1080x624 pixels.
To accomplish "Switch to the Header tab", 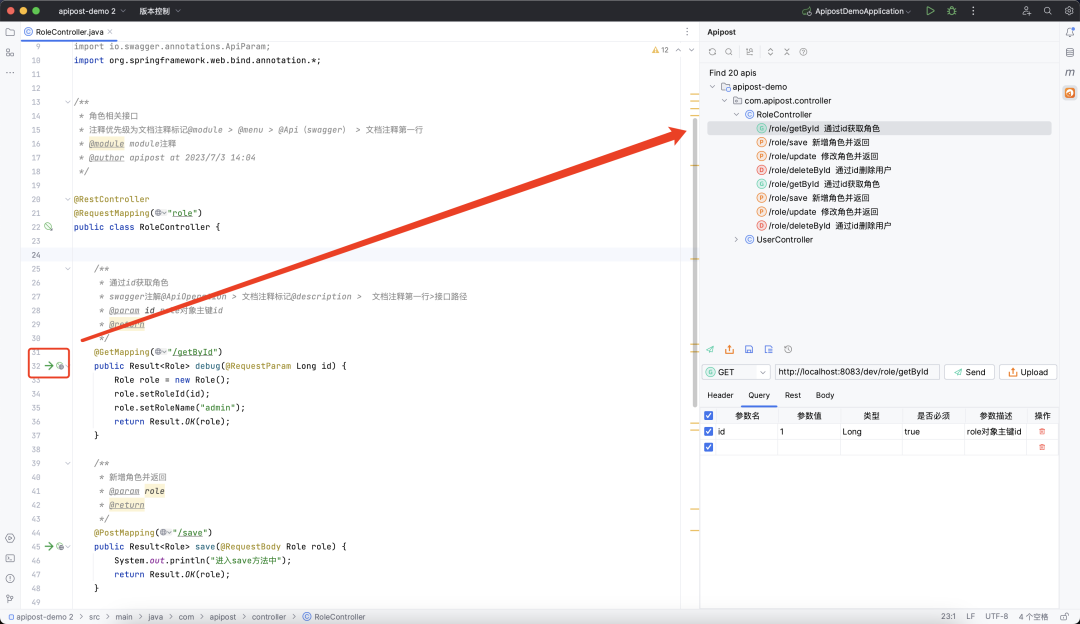I will [720, 395].
